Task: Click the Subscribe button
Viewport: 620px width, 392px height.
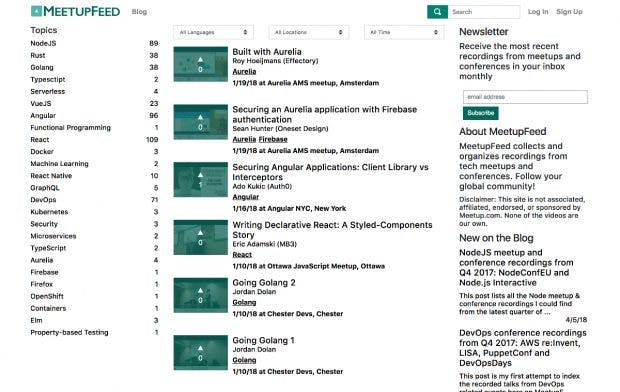Action: tap(480, 113)
